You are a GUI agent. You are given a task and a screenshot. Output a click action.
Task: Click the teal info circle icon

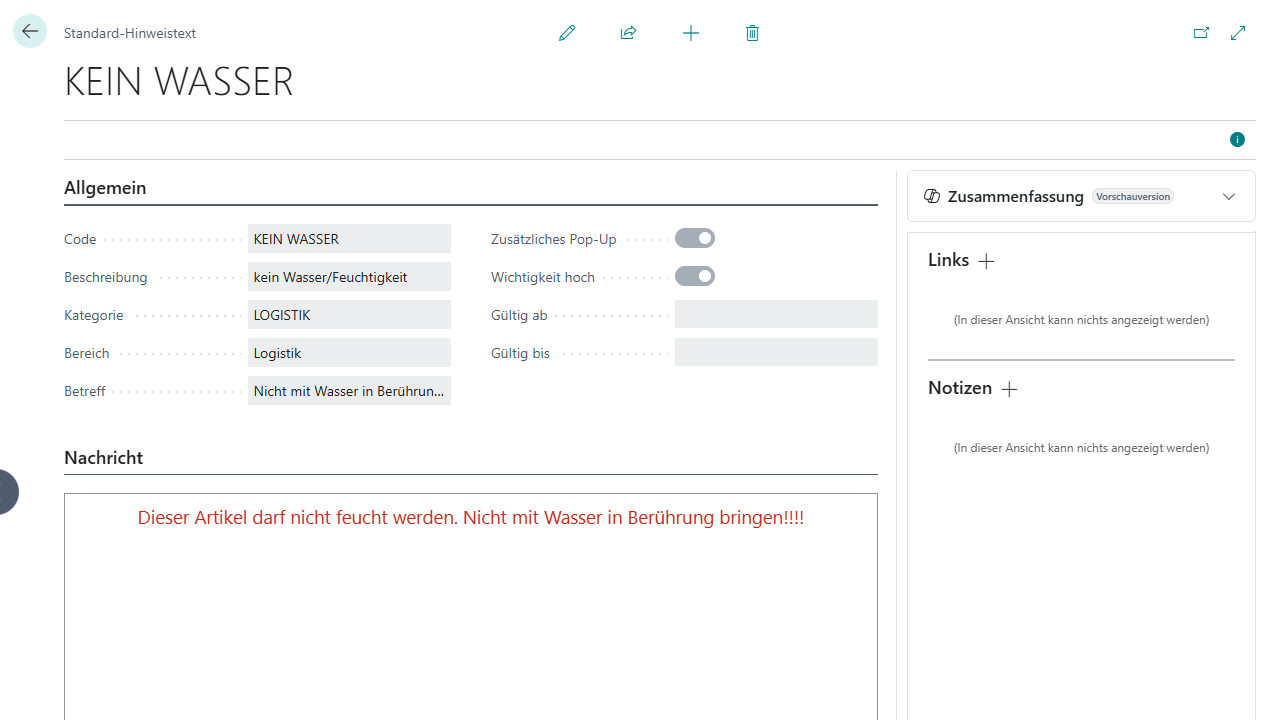coord(1237,140)
